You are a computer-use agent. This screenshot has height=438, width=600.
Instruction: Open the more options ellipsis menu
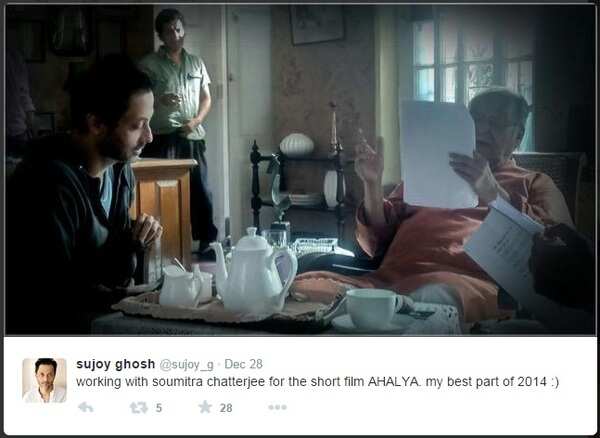(277, 407)
